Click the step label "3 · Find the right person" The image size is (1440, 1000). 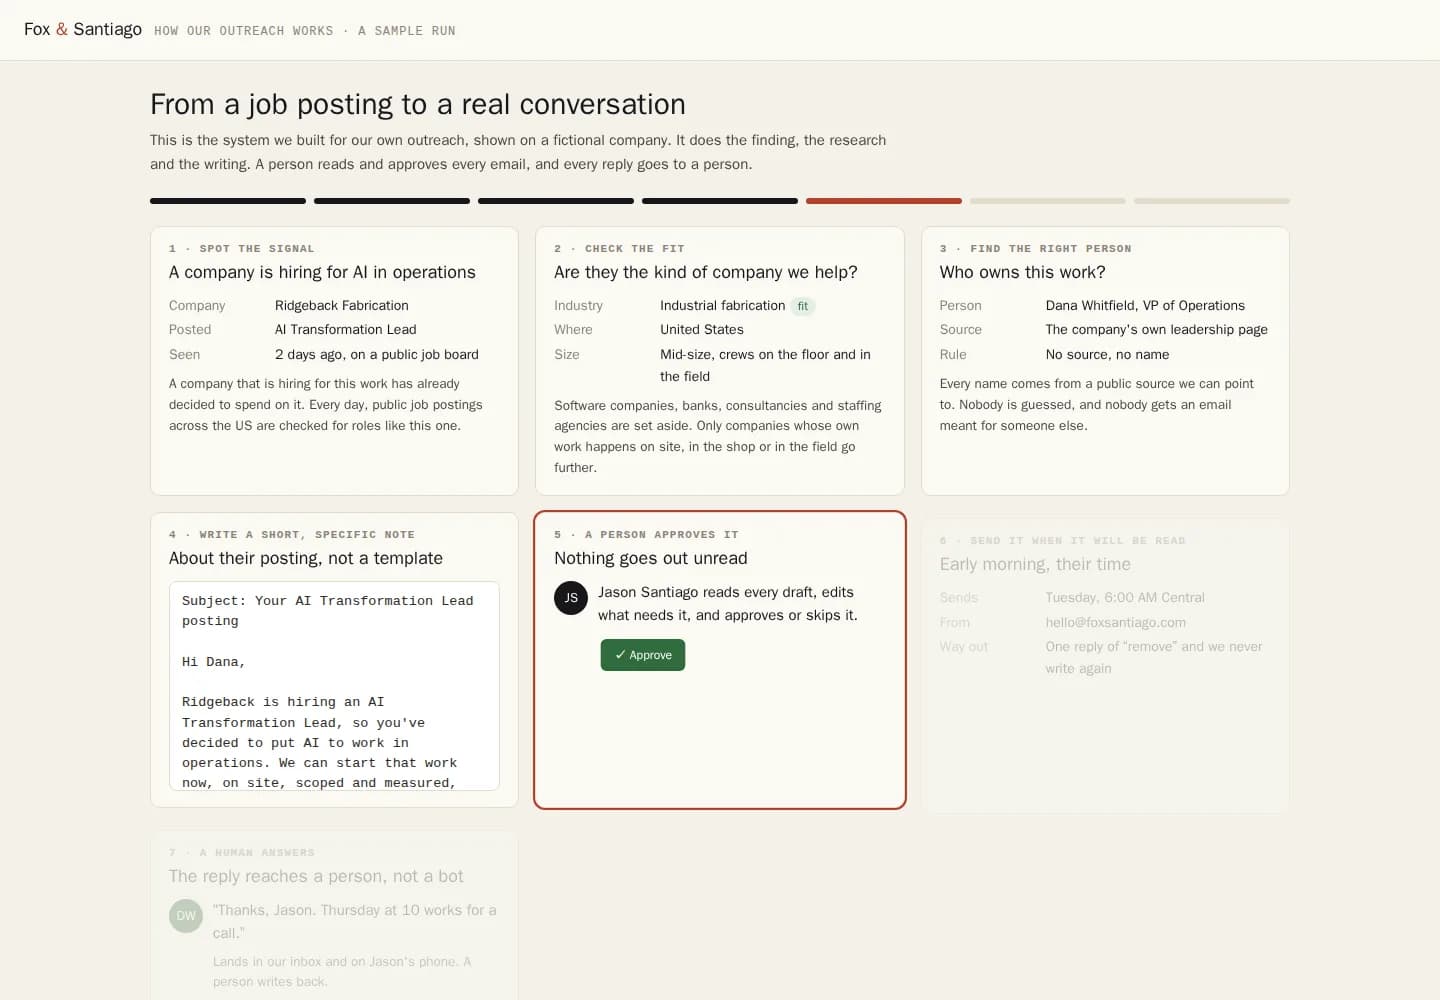[1036, 249]
